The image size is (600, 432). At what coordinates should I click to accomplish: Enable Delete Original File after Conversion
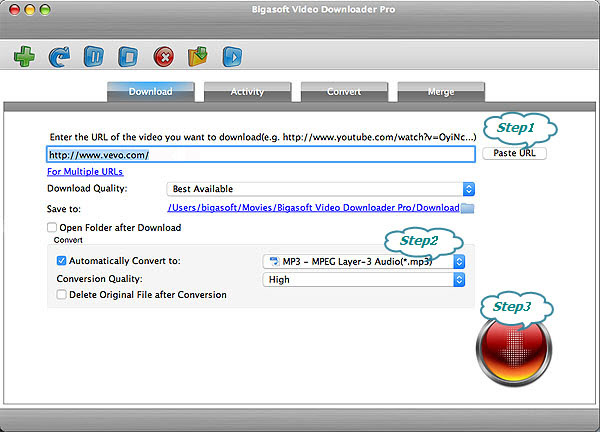point(61,295)
